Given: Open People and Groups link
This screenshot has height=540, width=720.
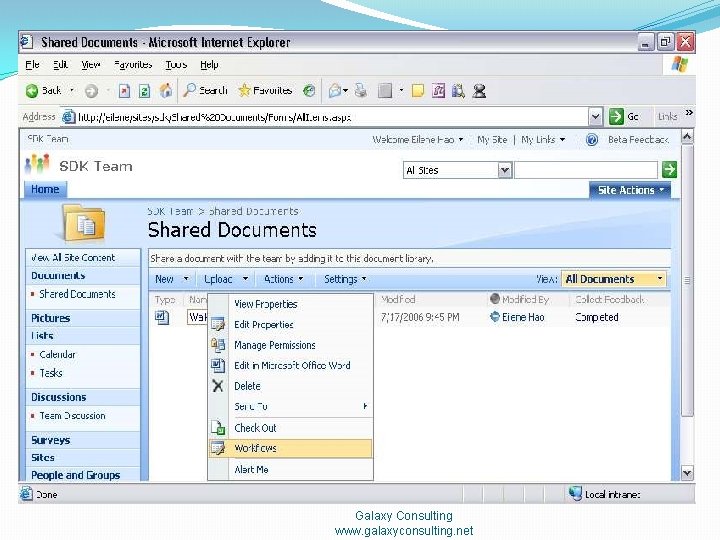Looking at the screenshot, I should (75, 475).
